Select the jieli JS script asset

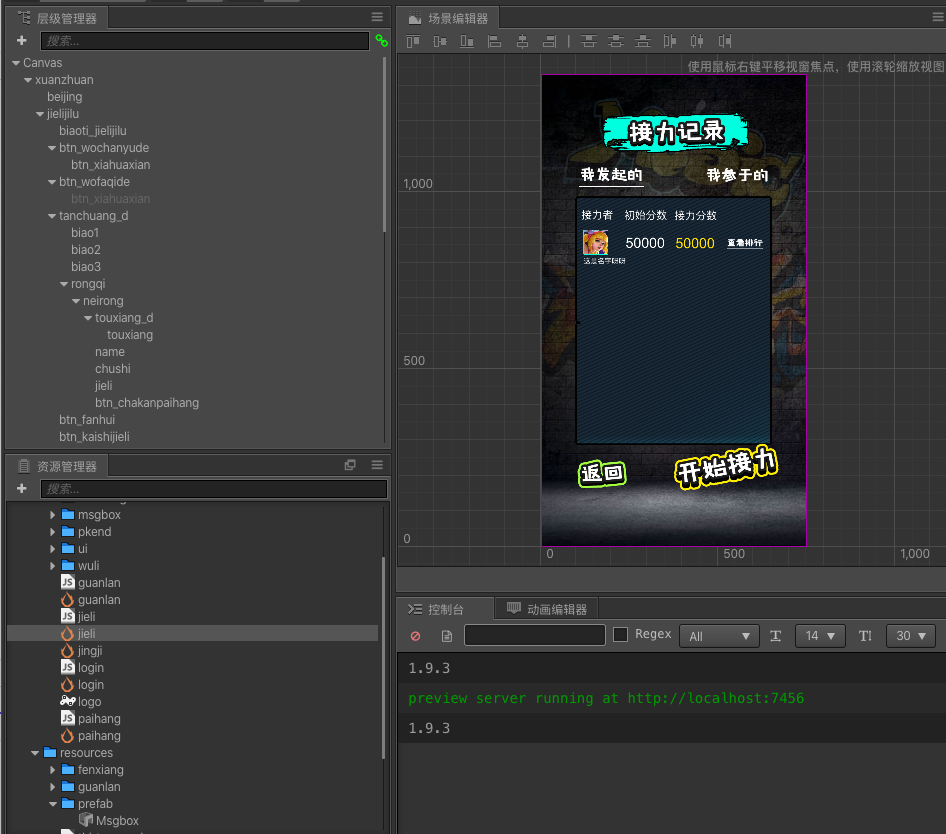pos(78,617)
